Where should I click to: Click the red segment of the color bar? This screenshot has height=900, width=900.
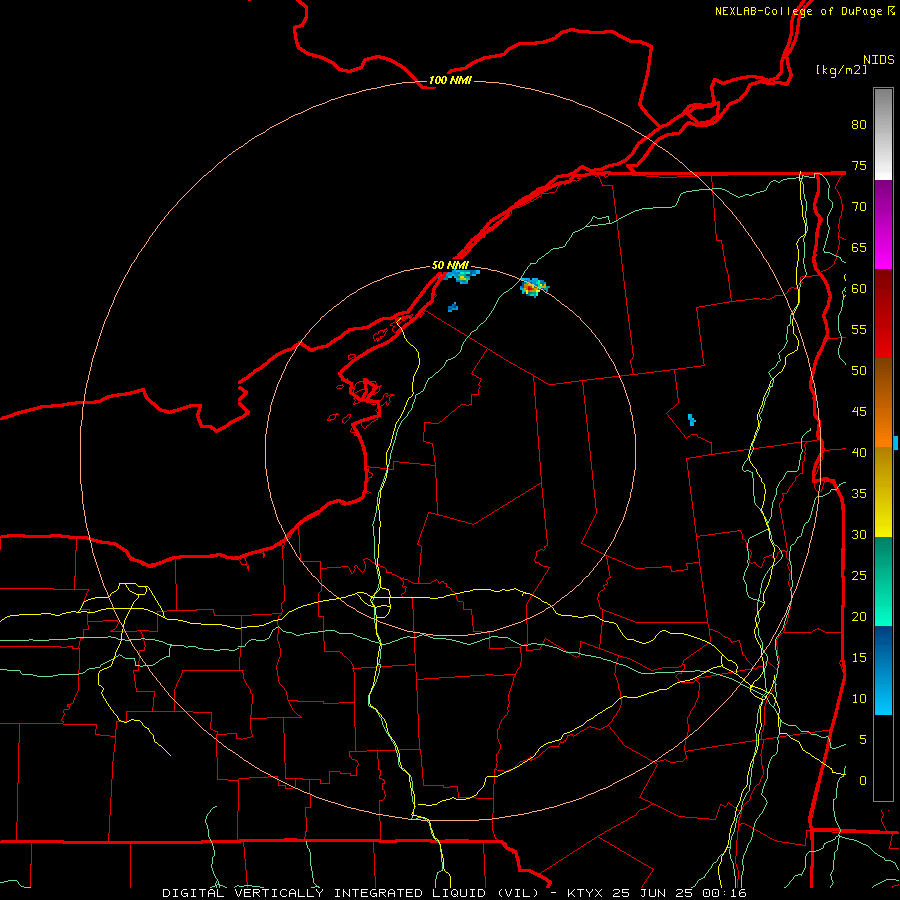(x=883, y=314)
